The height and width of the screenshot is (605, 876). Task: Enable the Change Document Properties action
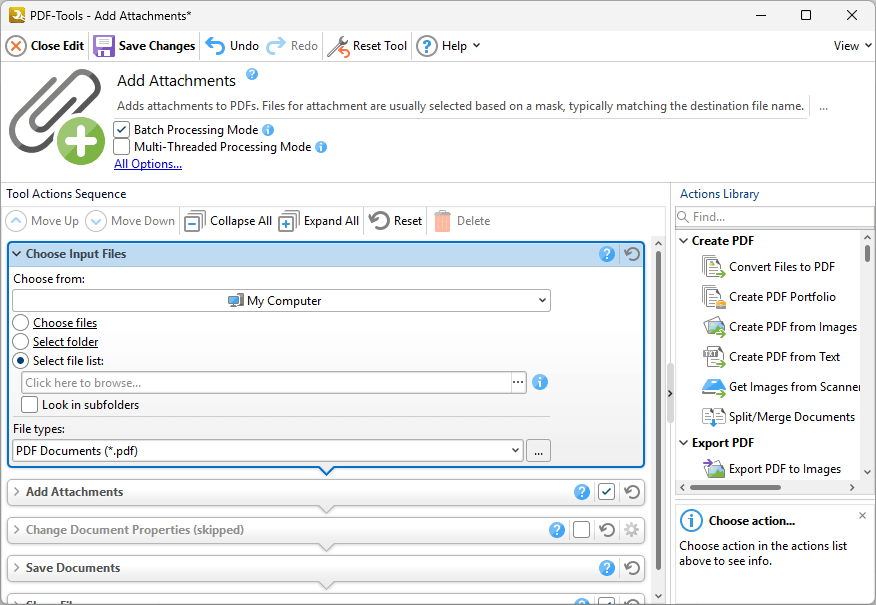pyautogui.click(x=582, y=530)
